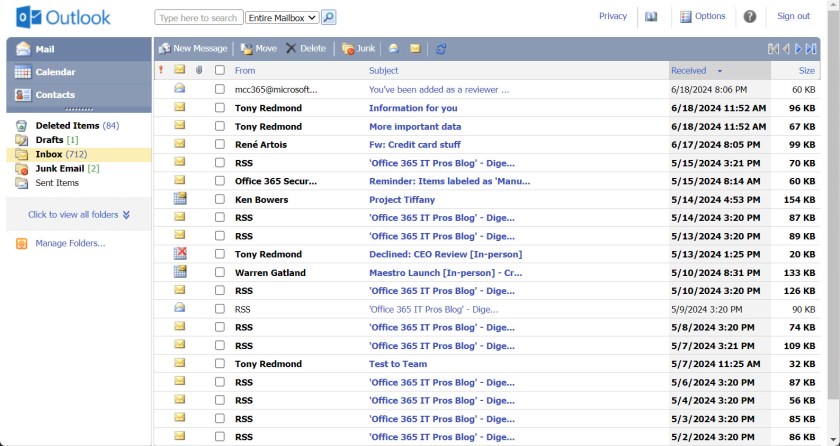Go to the first page of messages
Viewport: 840px width, 446px height.
[x=773, y=49]
